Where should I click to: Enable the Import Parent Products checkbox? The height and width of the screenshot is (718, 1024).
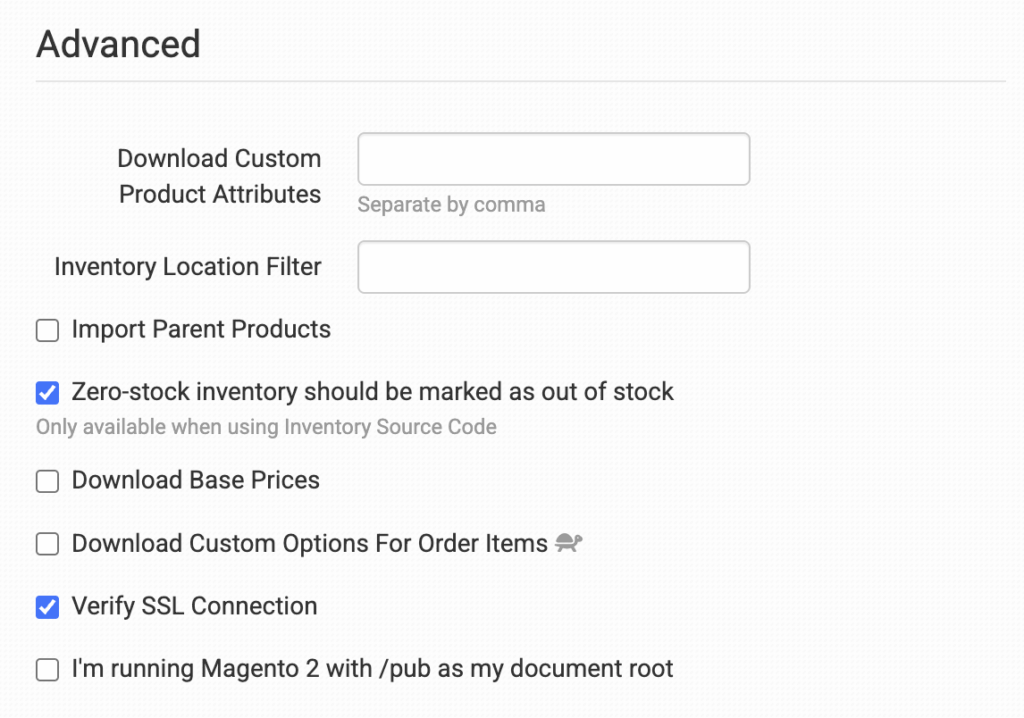click(x=47, y=330)
